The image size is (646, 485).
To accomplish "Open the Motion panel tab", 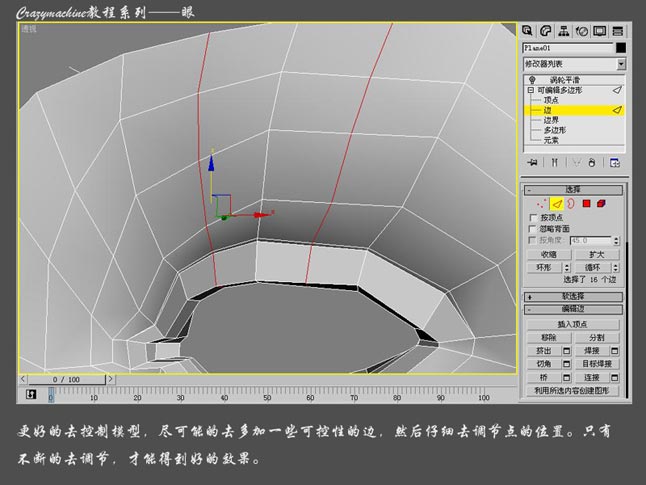I will (580, 30).
